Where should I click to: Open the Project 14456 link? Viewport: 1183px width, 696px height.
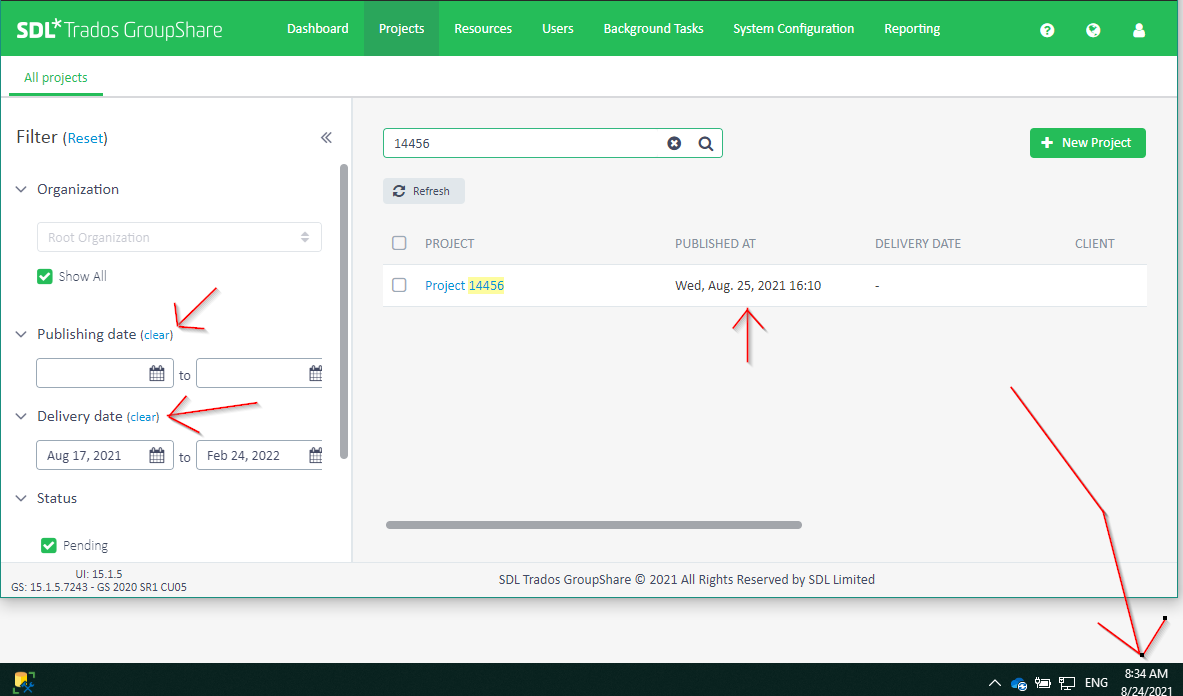click(464, 286)
